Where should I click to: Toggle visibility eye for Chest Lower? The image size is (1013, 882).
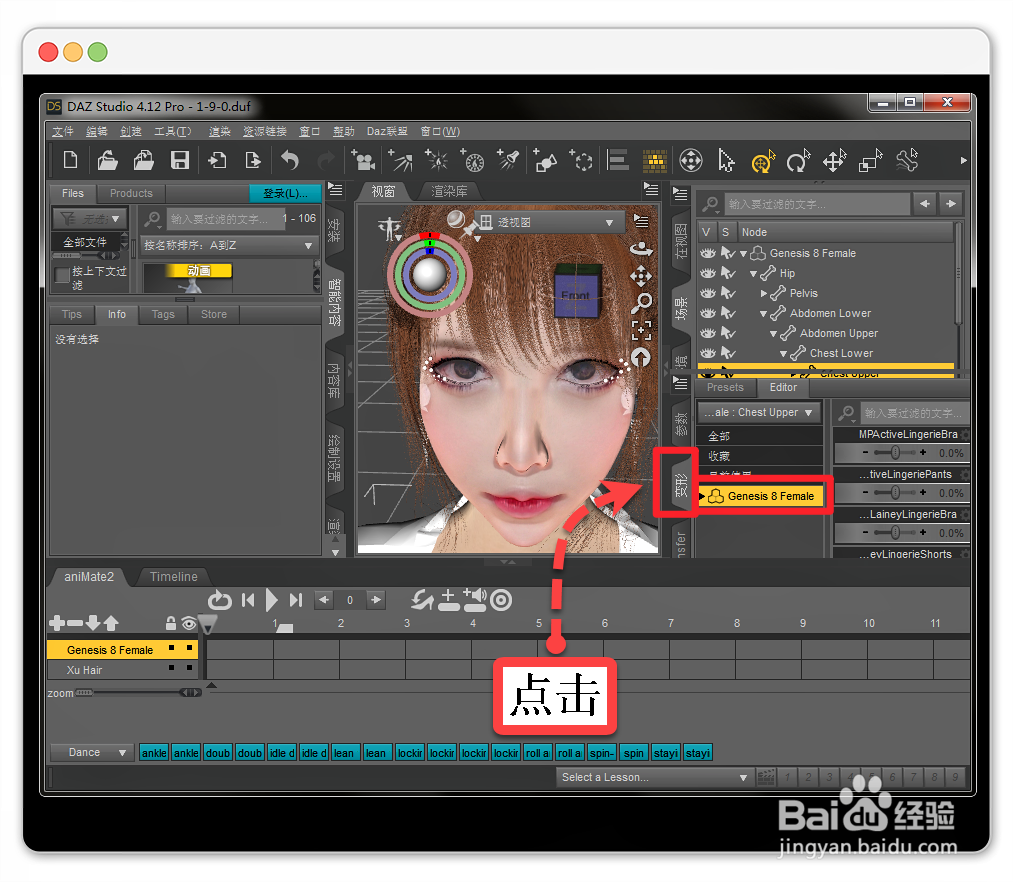708,353
